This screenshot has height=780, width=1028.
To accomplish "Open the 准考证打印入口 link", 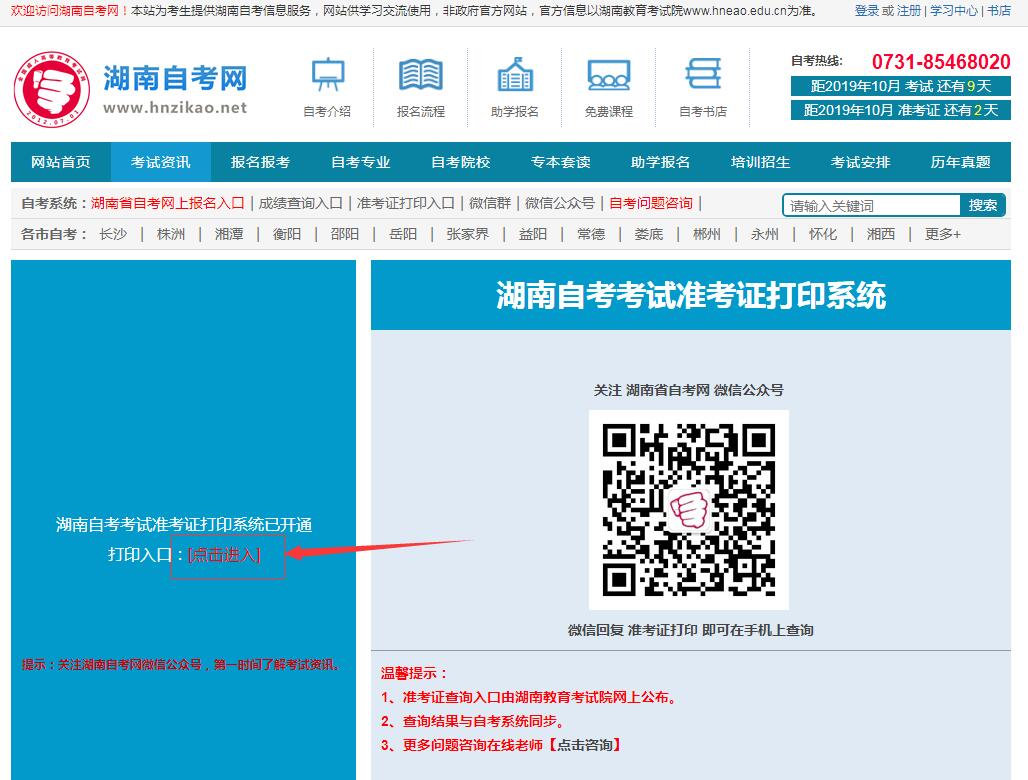I will [x=405, y=203].
